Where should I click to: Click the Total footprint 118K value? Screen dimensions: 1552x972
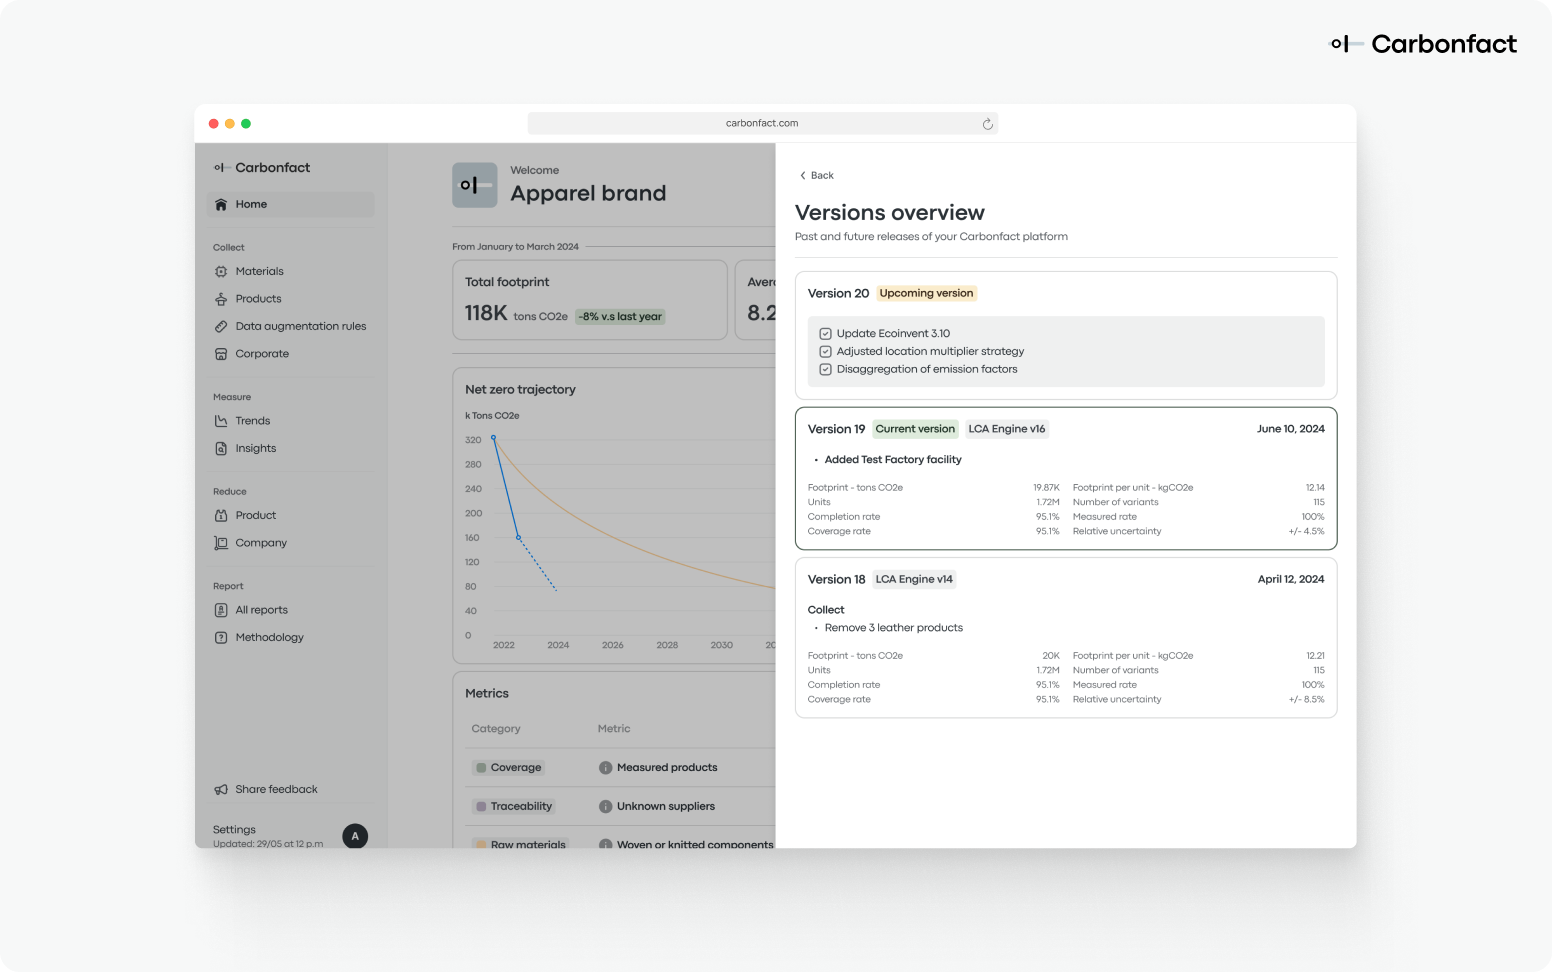pos(486,313)
